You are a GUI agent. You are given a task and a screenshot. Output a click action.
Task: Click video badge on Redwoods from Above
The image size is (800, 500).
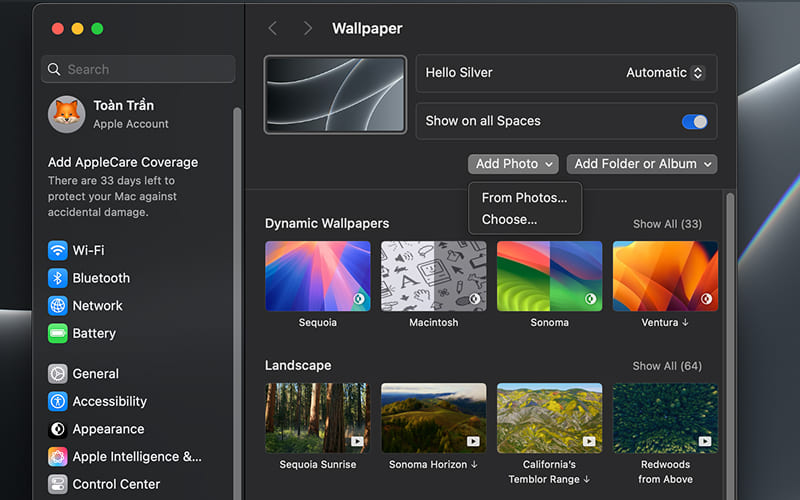(x=705, y=441)
